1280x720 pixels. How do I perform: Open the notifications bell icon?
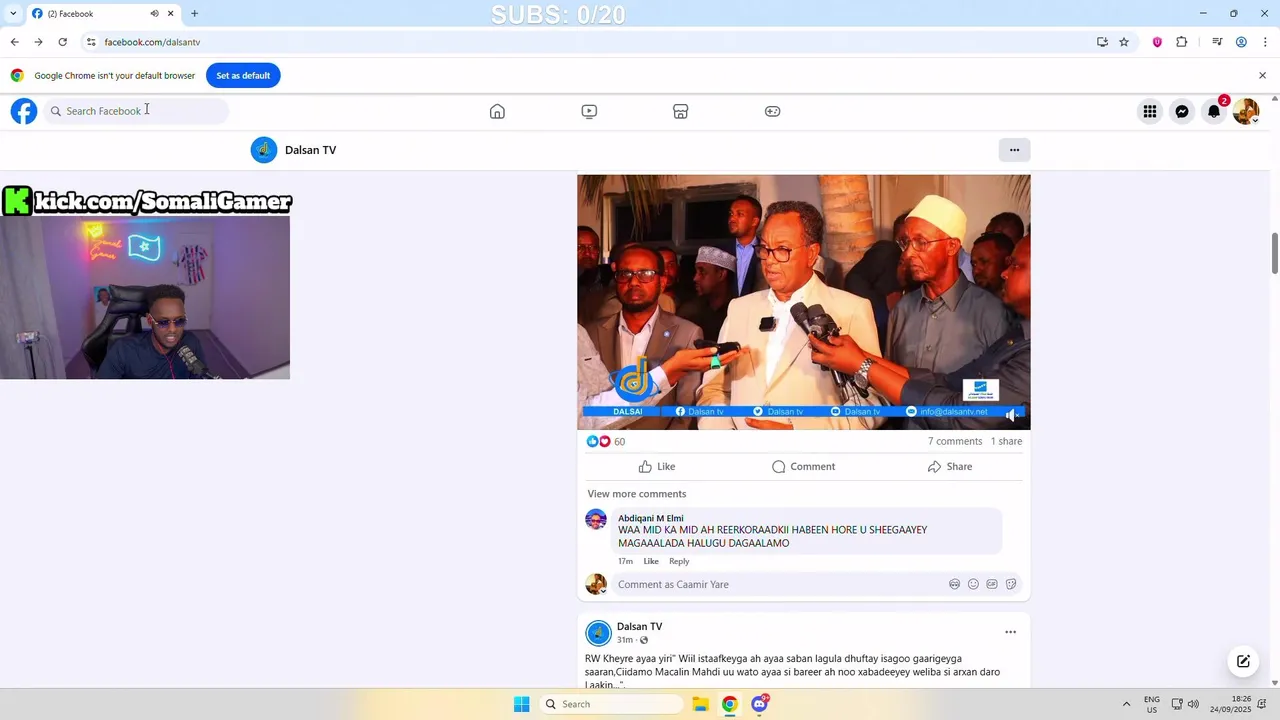coord(1214,111)
